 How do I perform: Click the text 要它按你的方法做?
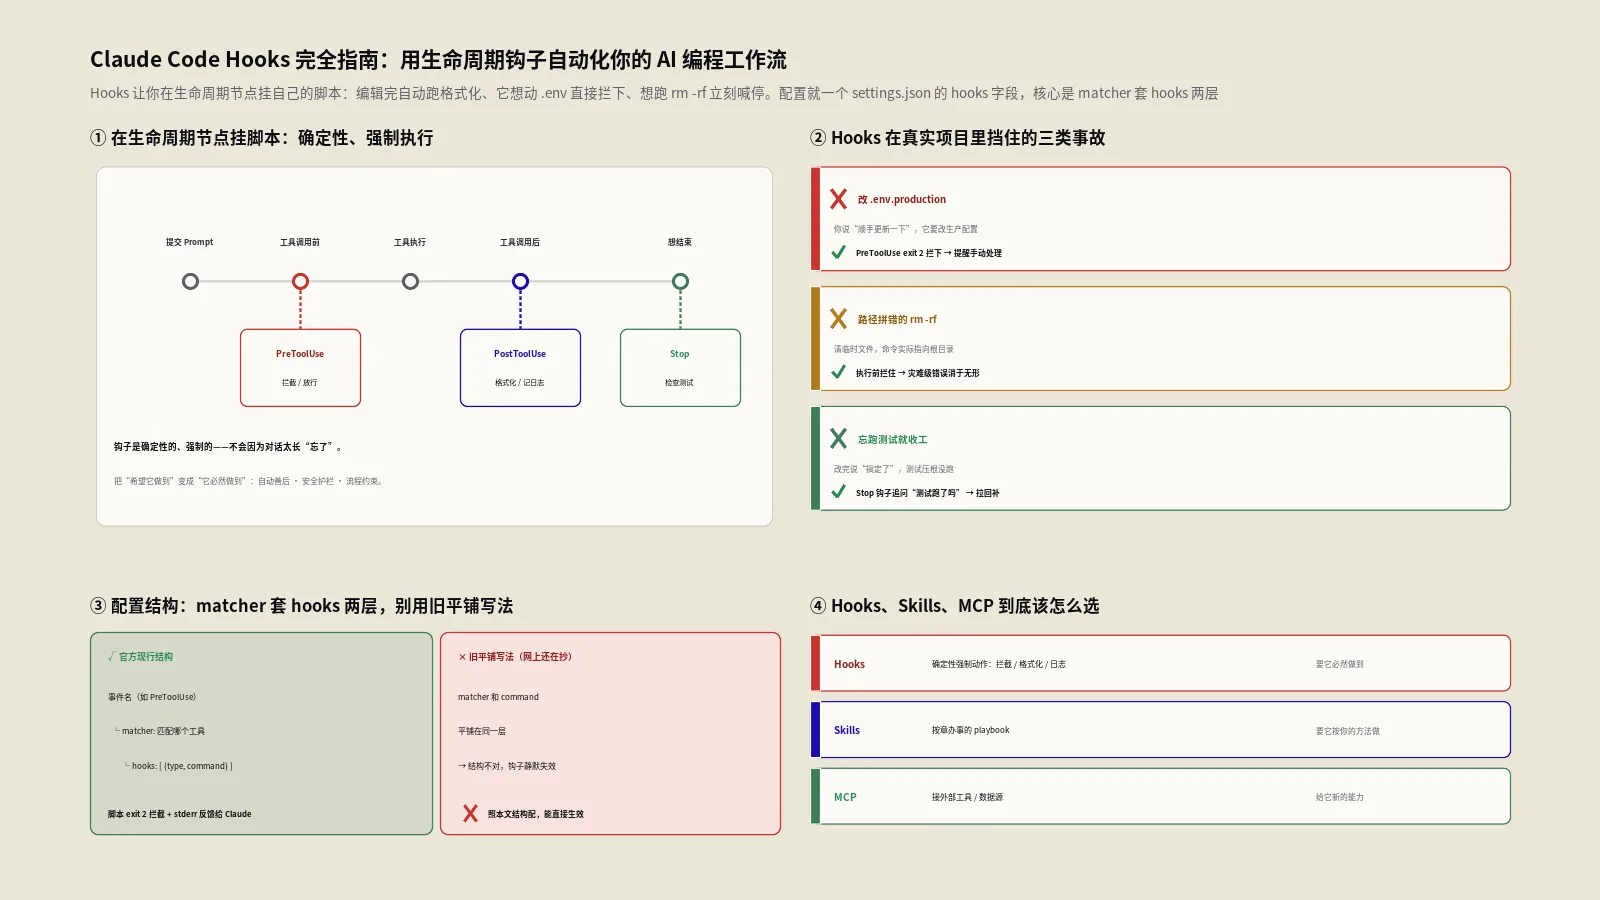coord(1348,731)
